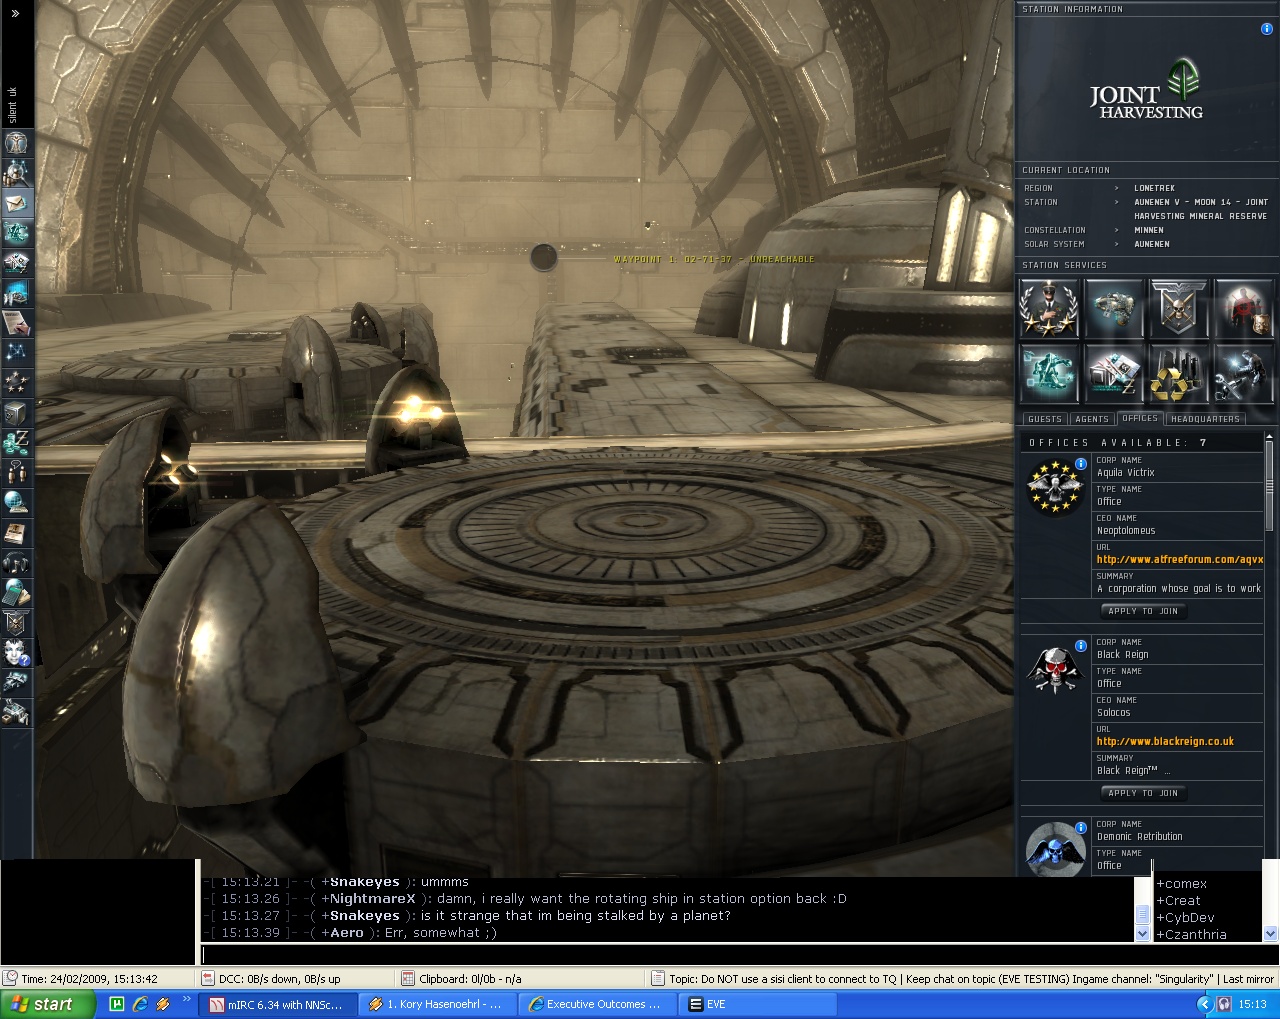The height and width of the screenshot is (1019, 1280).
Task: Switch to the Agents tab
Action: 1092,419
